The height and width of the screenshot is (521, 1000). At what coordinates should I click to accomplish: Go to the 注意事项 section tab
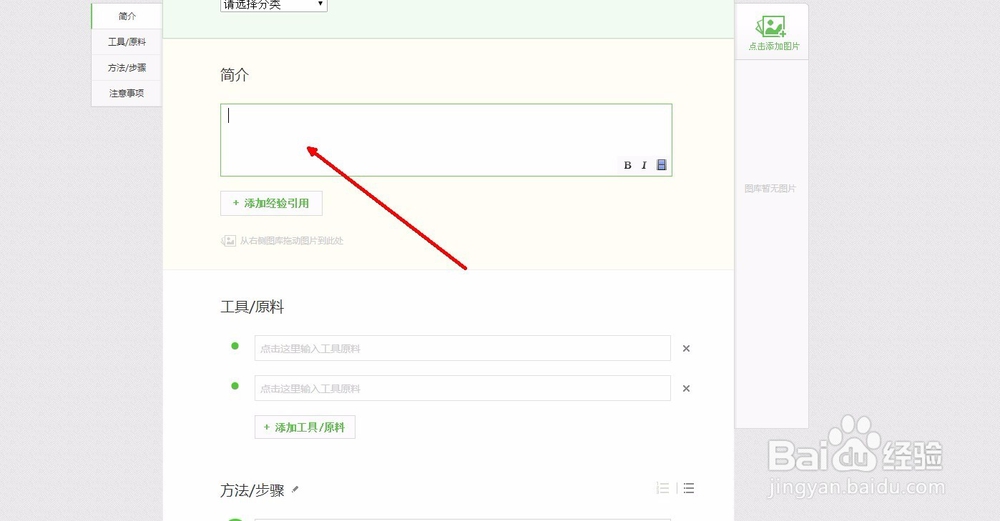(127, 93)
